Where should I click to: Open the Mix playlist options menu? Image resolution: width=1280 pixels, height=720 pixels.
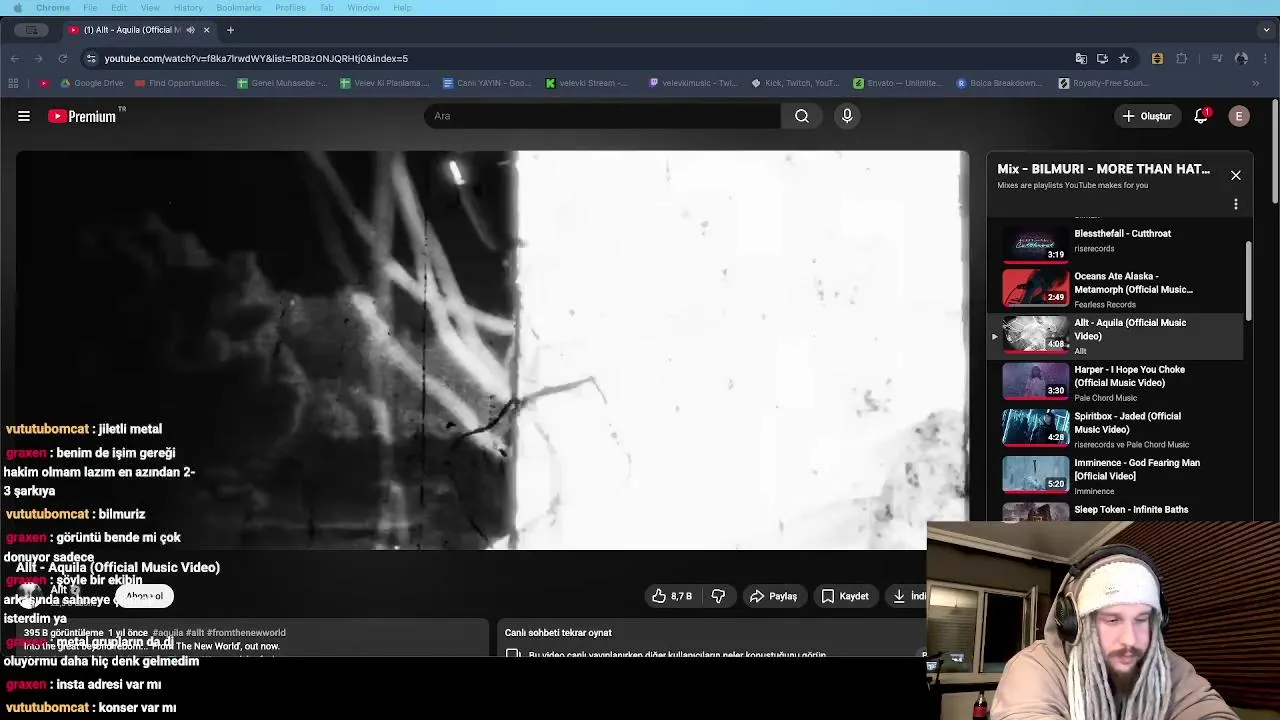(x=1236, y=204)
